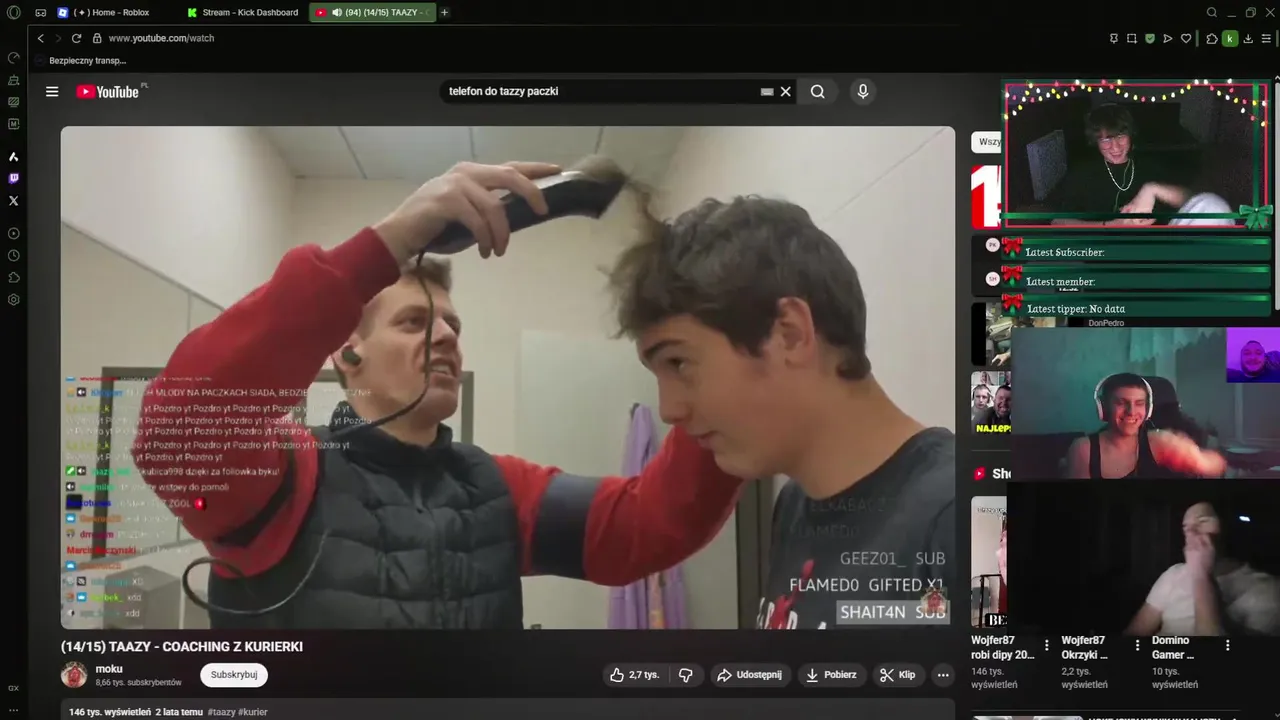The height and width of the screenshot is (720, 1280).
Task: Go forward to the next page
Action: (x=58, y=38)
